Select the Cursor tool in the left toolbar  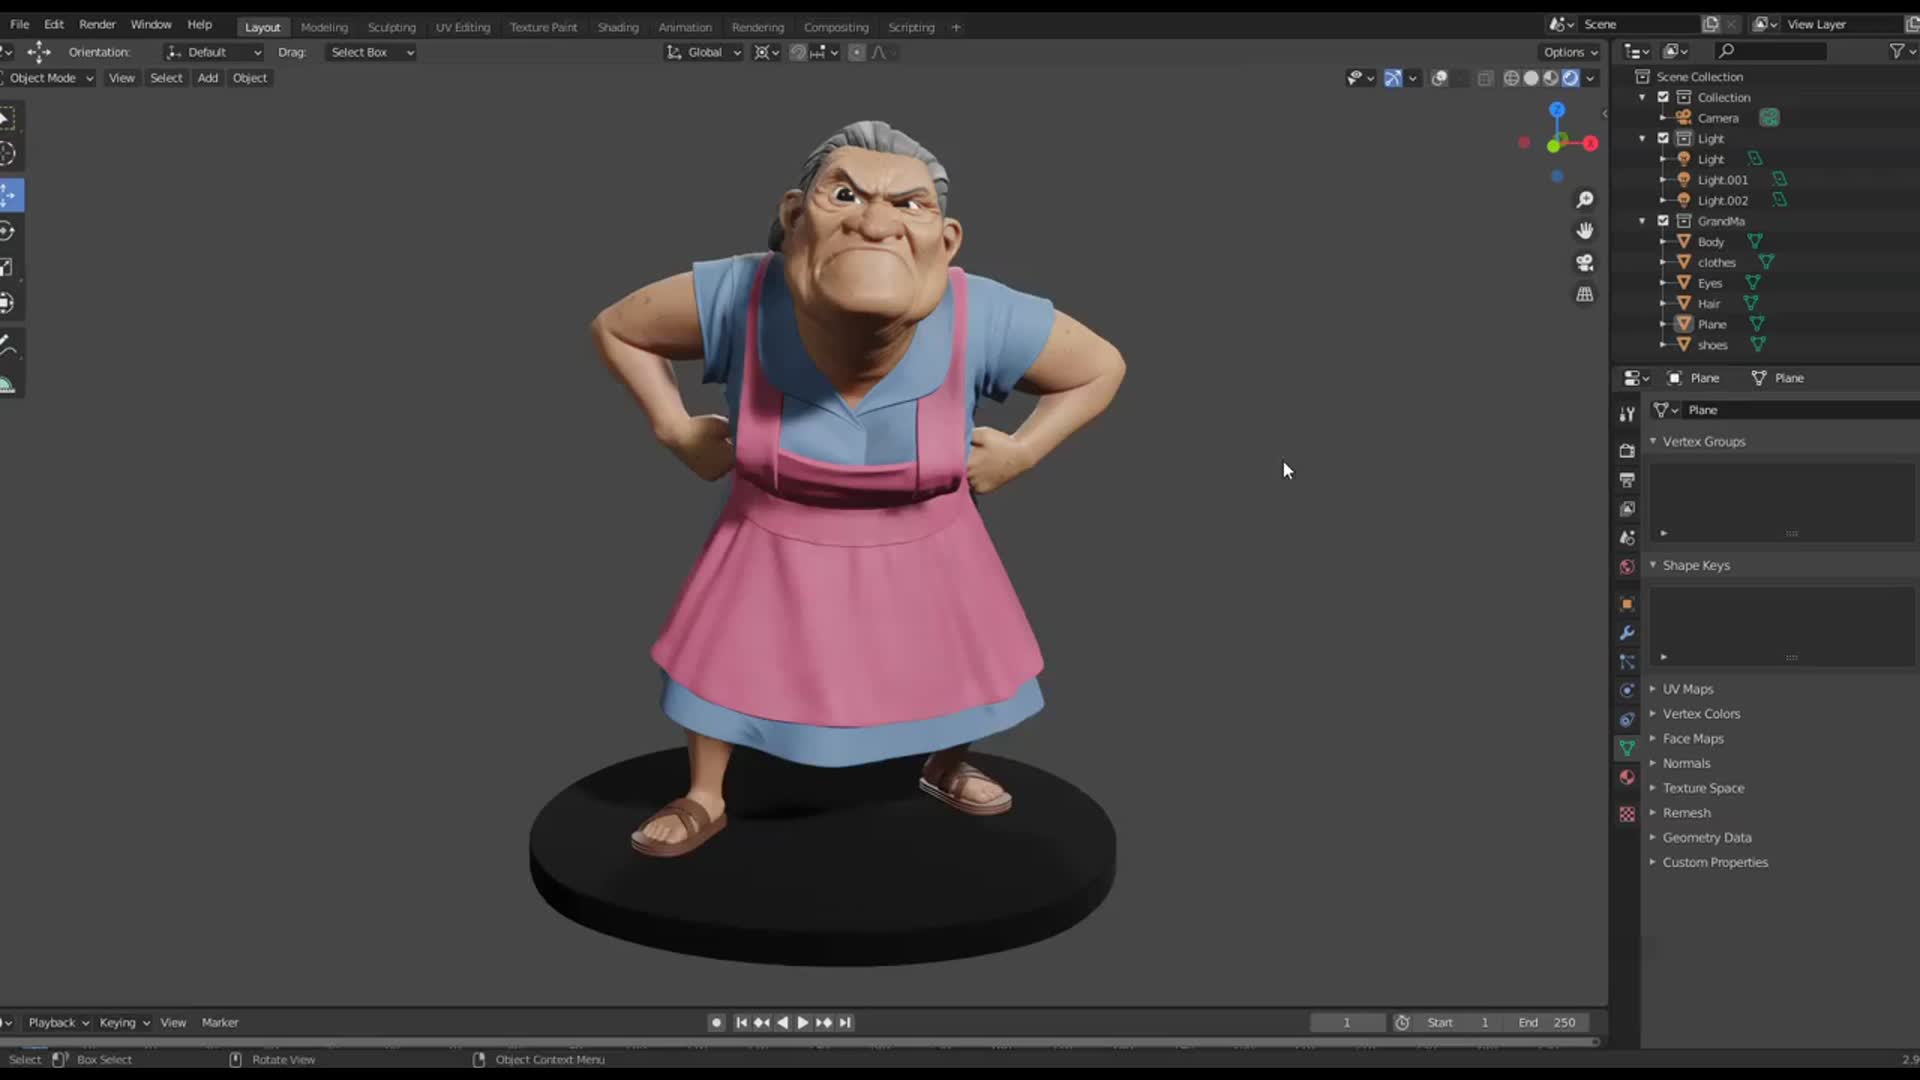point(8,154)
